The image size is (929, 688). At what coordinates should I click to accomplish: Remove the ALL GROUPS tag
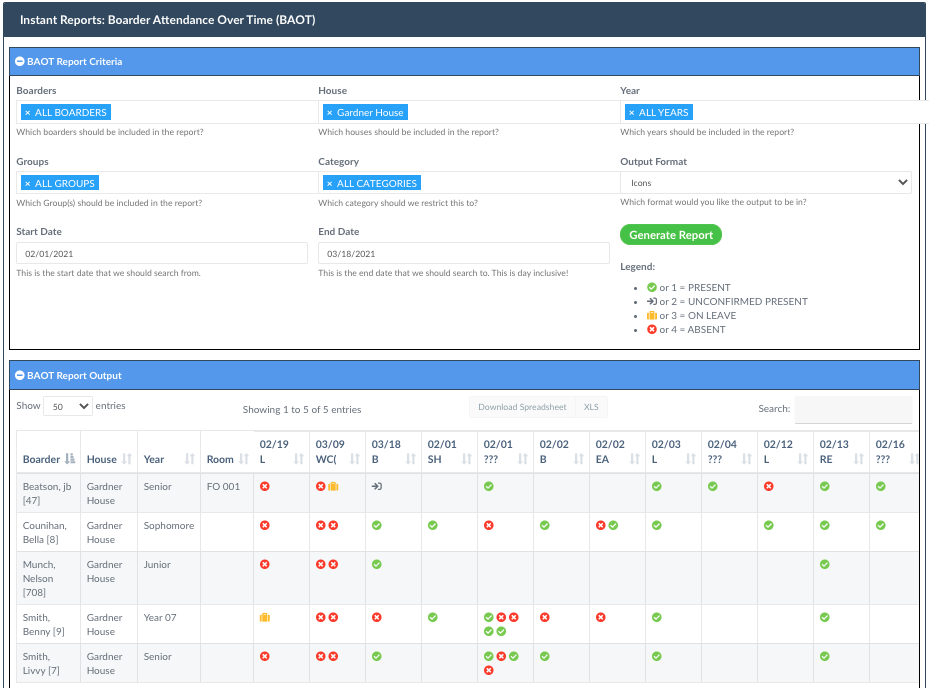point(27,184)
